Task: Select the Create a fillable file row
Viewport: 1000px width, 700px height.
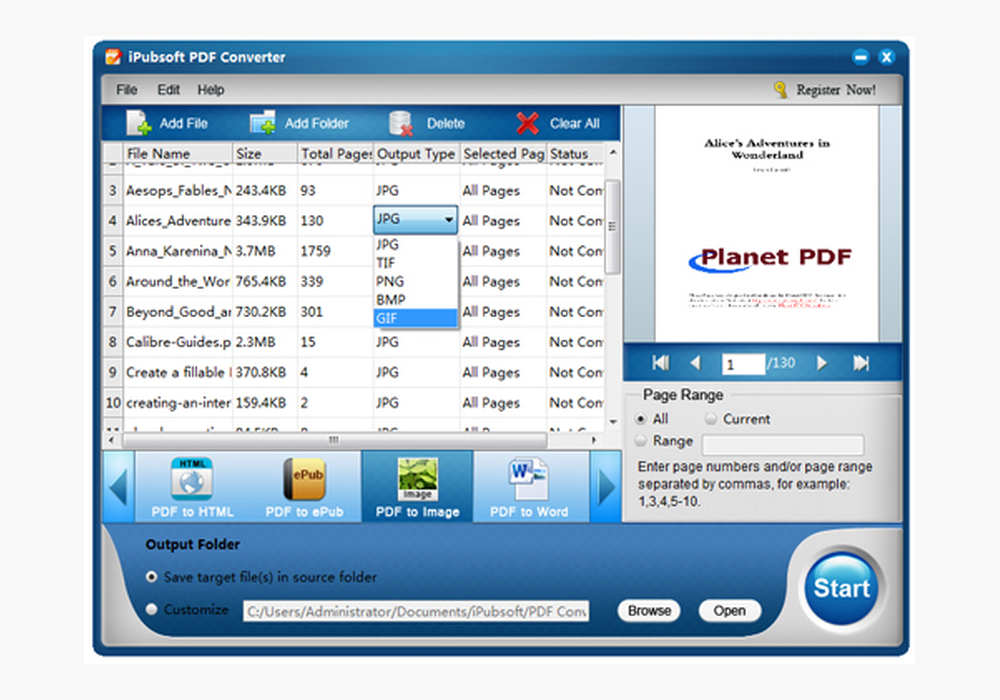Action: click(354, 372)
